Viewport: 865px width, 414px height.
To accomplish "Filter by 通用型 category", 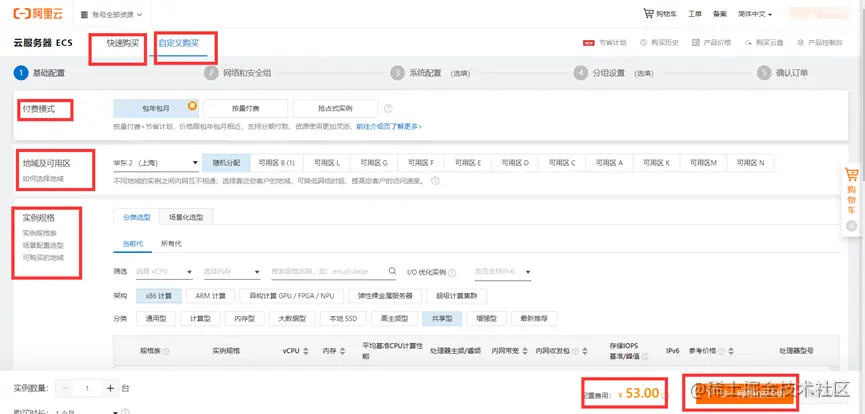I will 156,319.
